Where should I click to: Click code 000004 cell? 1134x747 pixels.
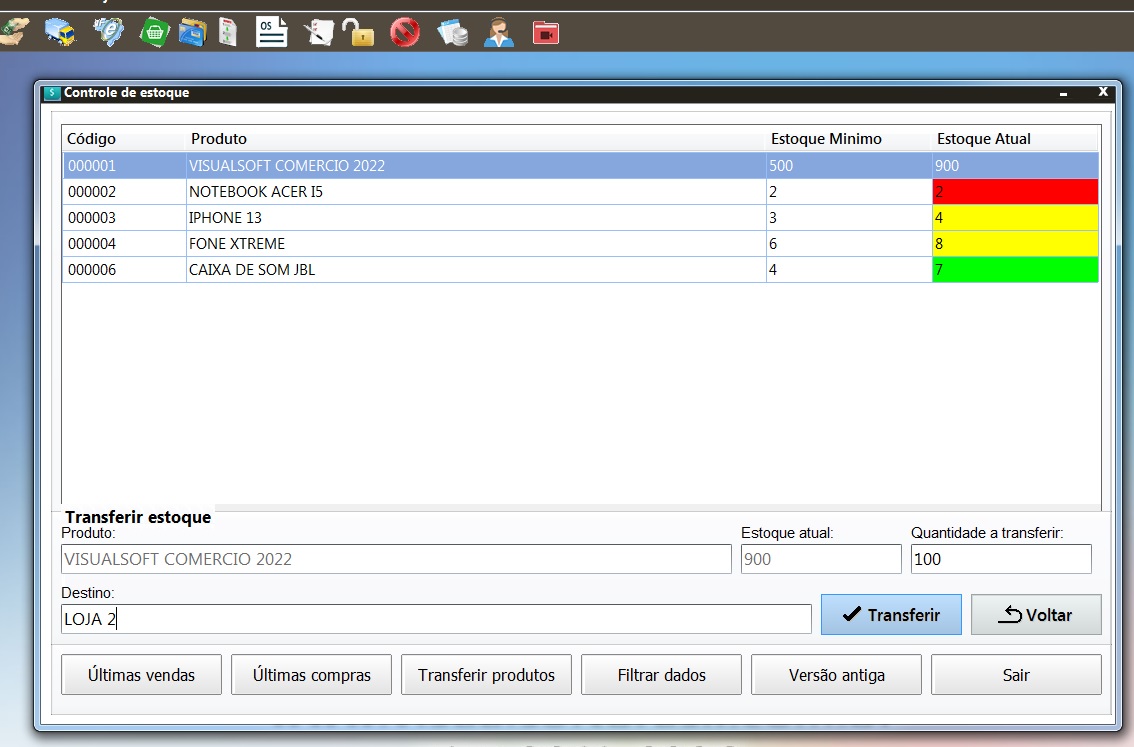(124, 244)
